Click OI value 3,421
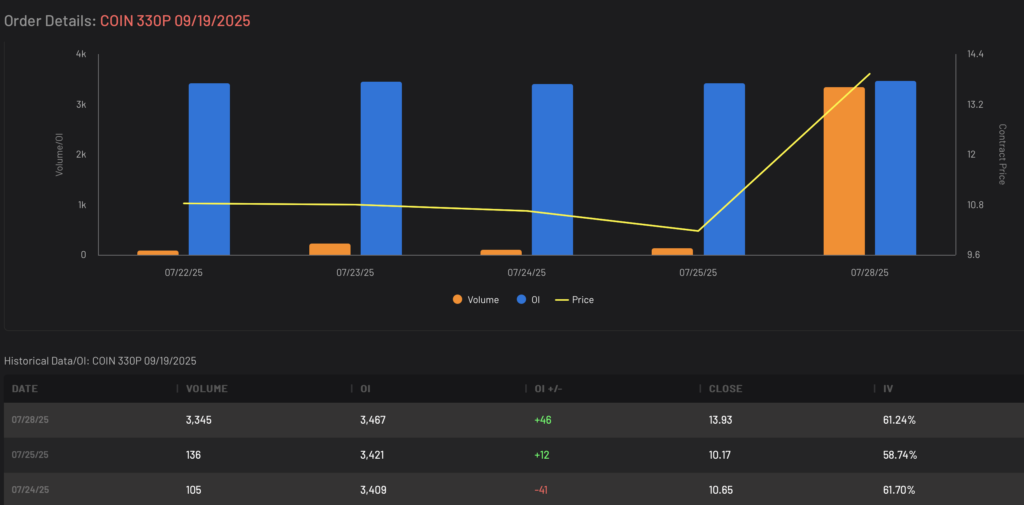The height and width of the screenshot is (505, 1024). pos(373,455)
